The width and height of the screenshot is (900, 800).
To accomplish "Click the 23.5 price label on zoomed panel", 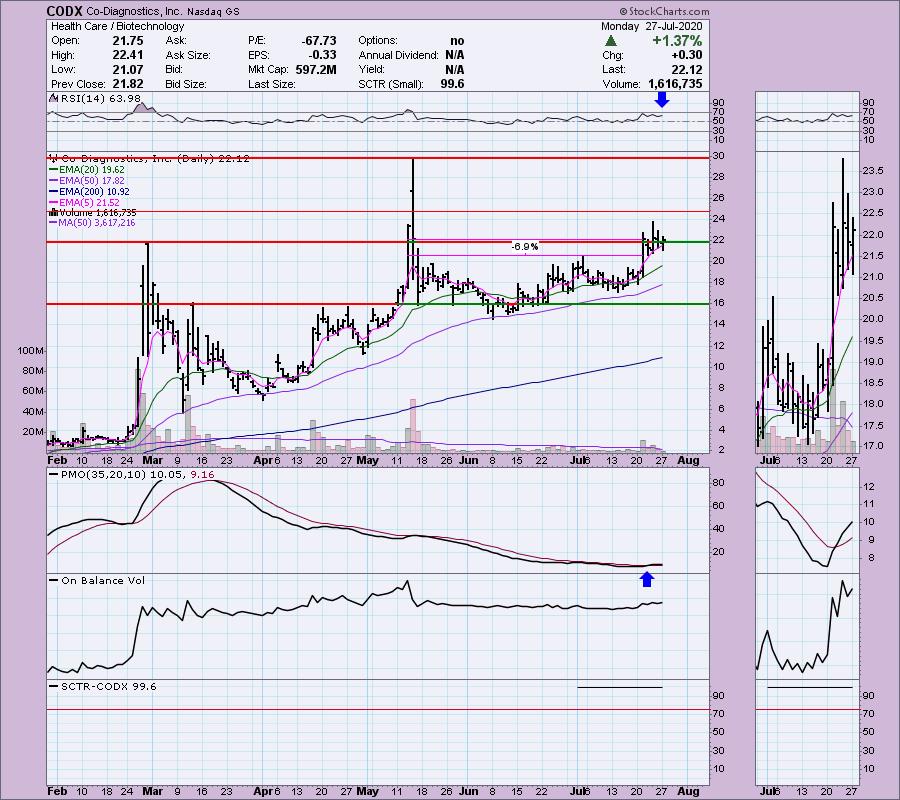I will click(872, 170).
